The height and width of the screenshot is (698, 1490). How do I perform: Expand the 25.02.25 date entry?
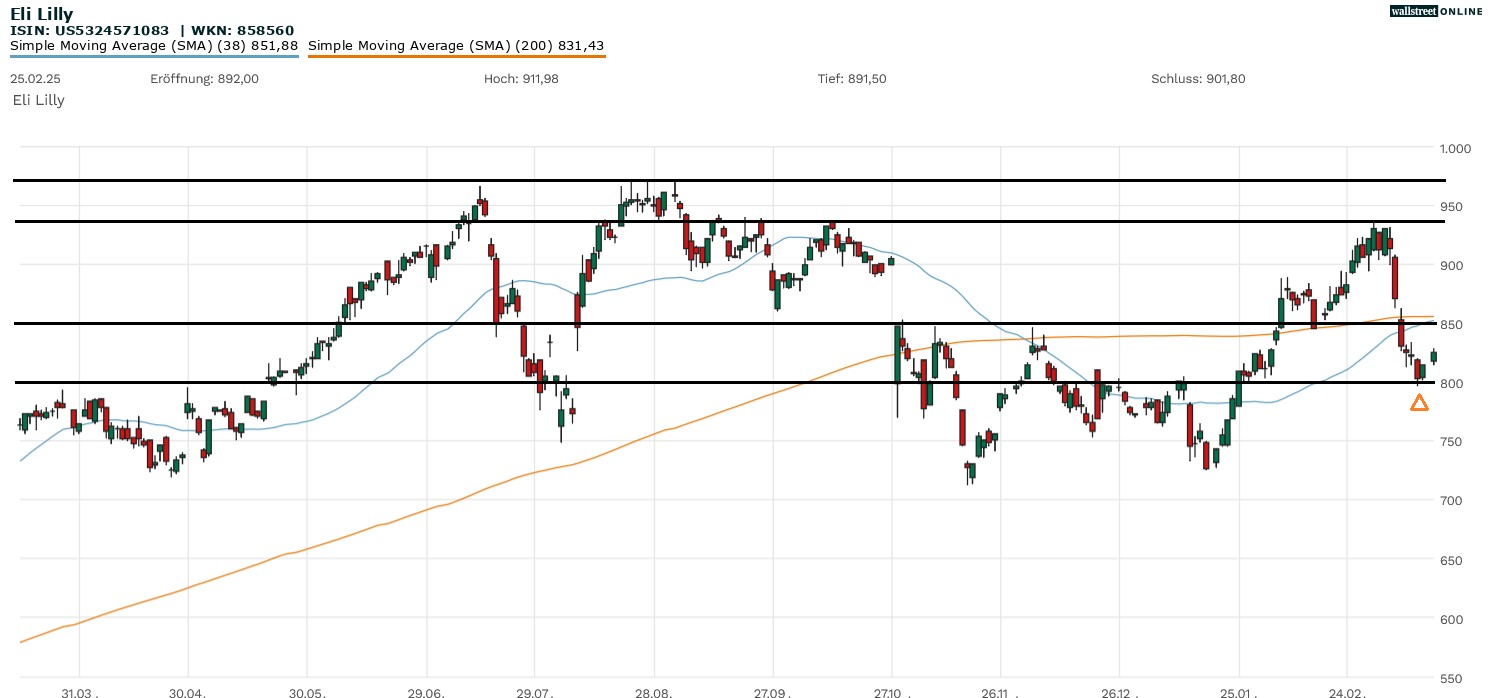35,78
